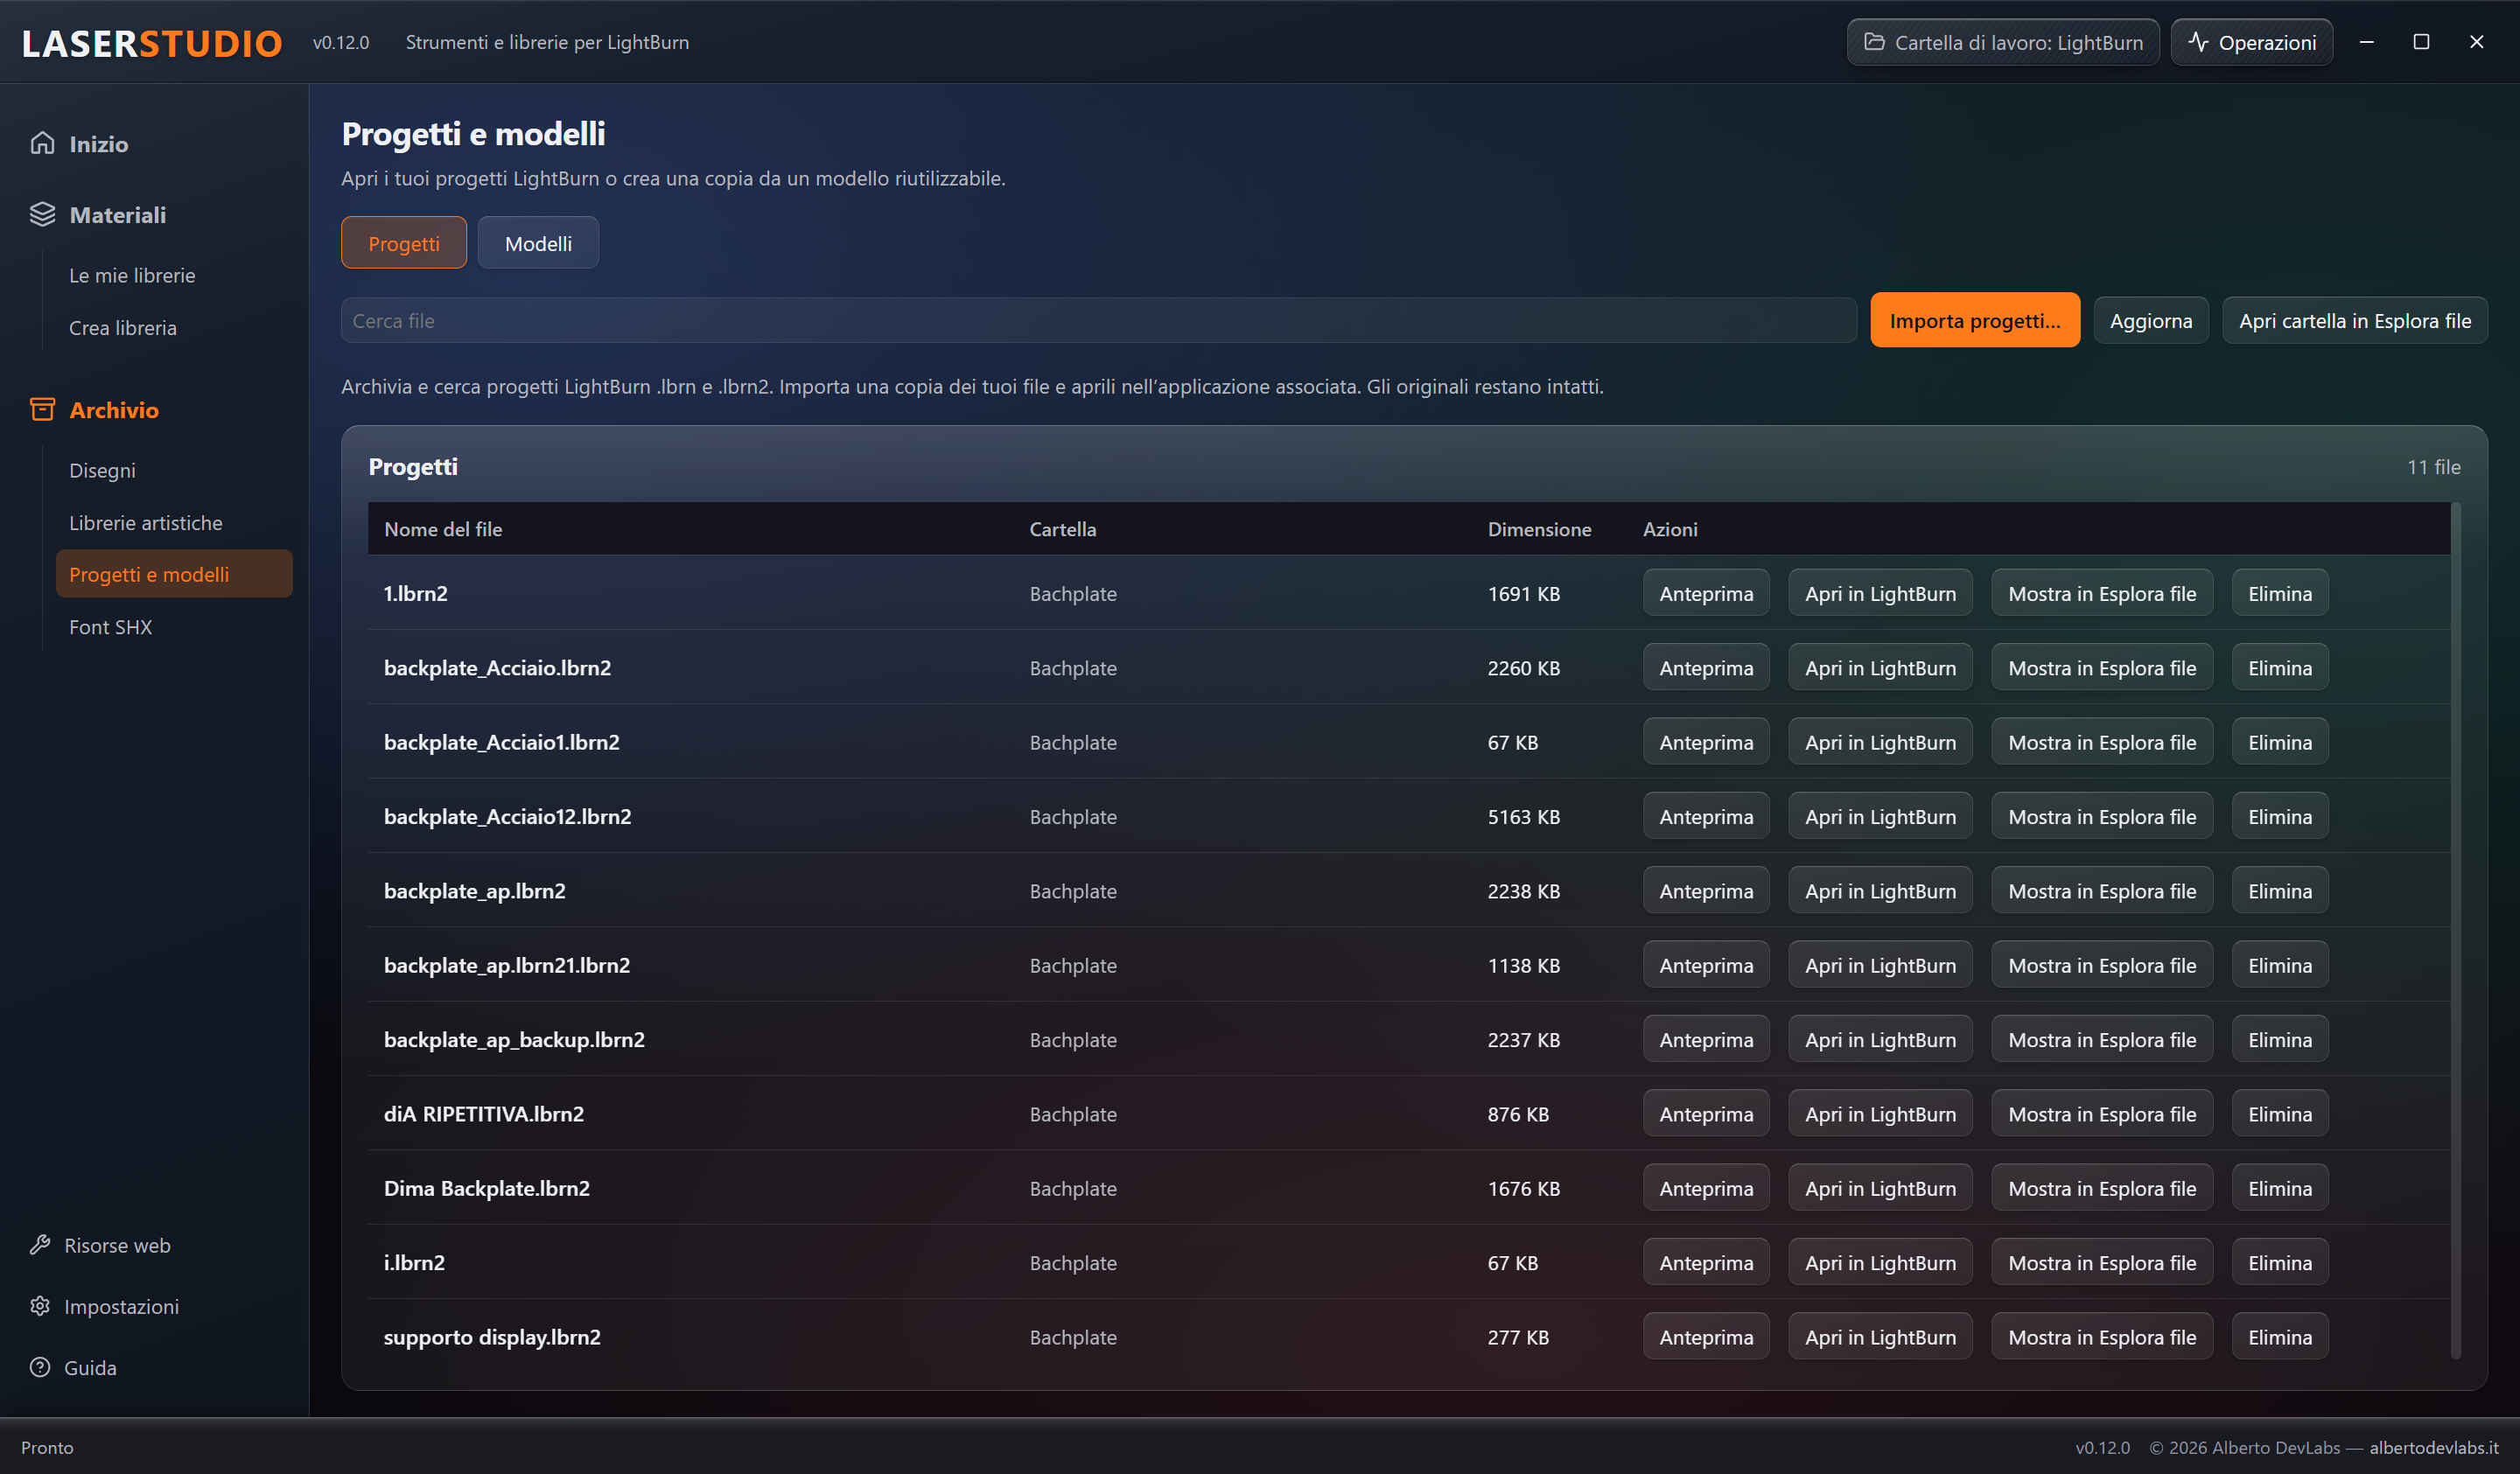2520x1474 pixels.
Task: Click the Importa progetti button
Action: 1975,320
